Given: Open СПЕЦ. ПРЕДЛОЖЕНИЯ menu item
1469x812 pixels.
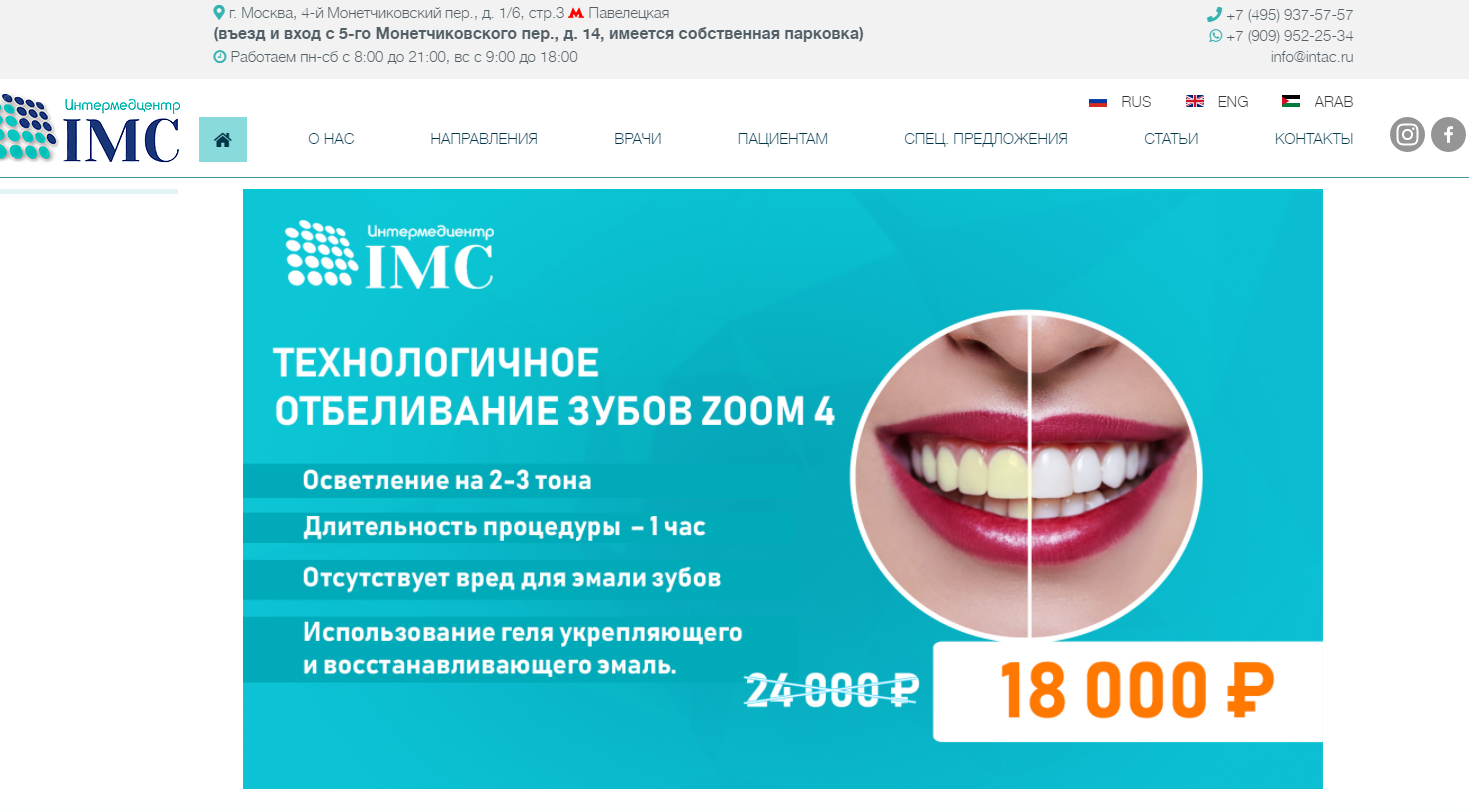Looking at the screenshot, I should point(986,139).
